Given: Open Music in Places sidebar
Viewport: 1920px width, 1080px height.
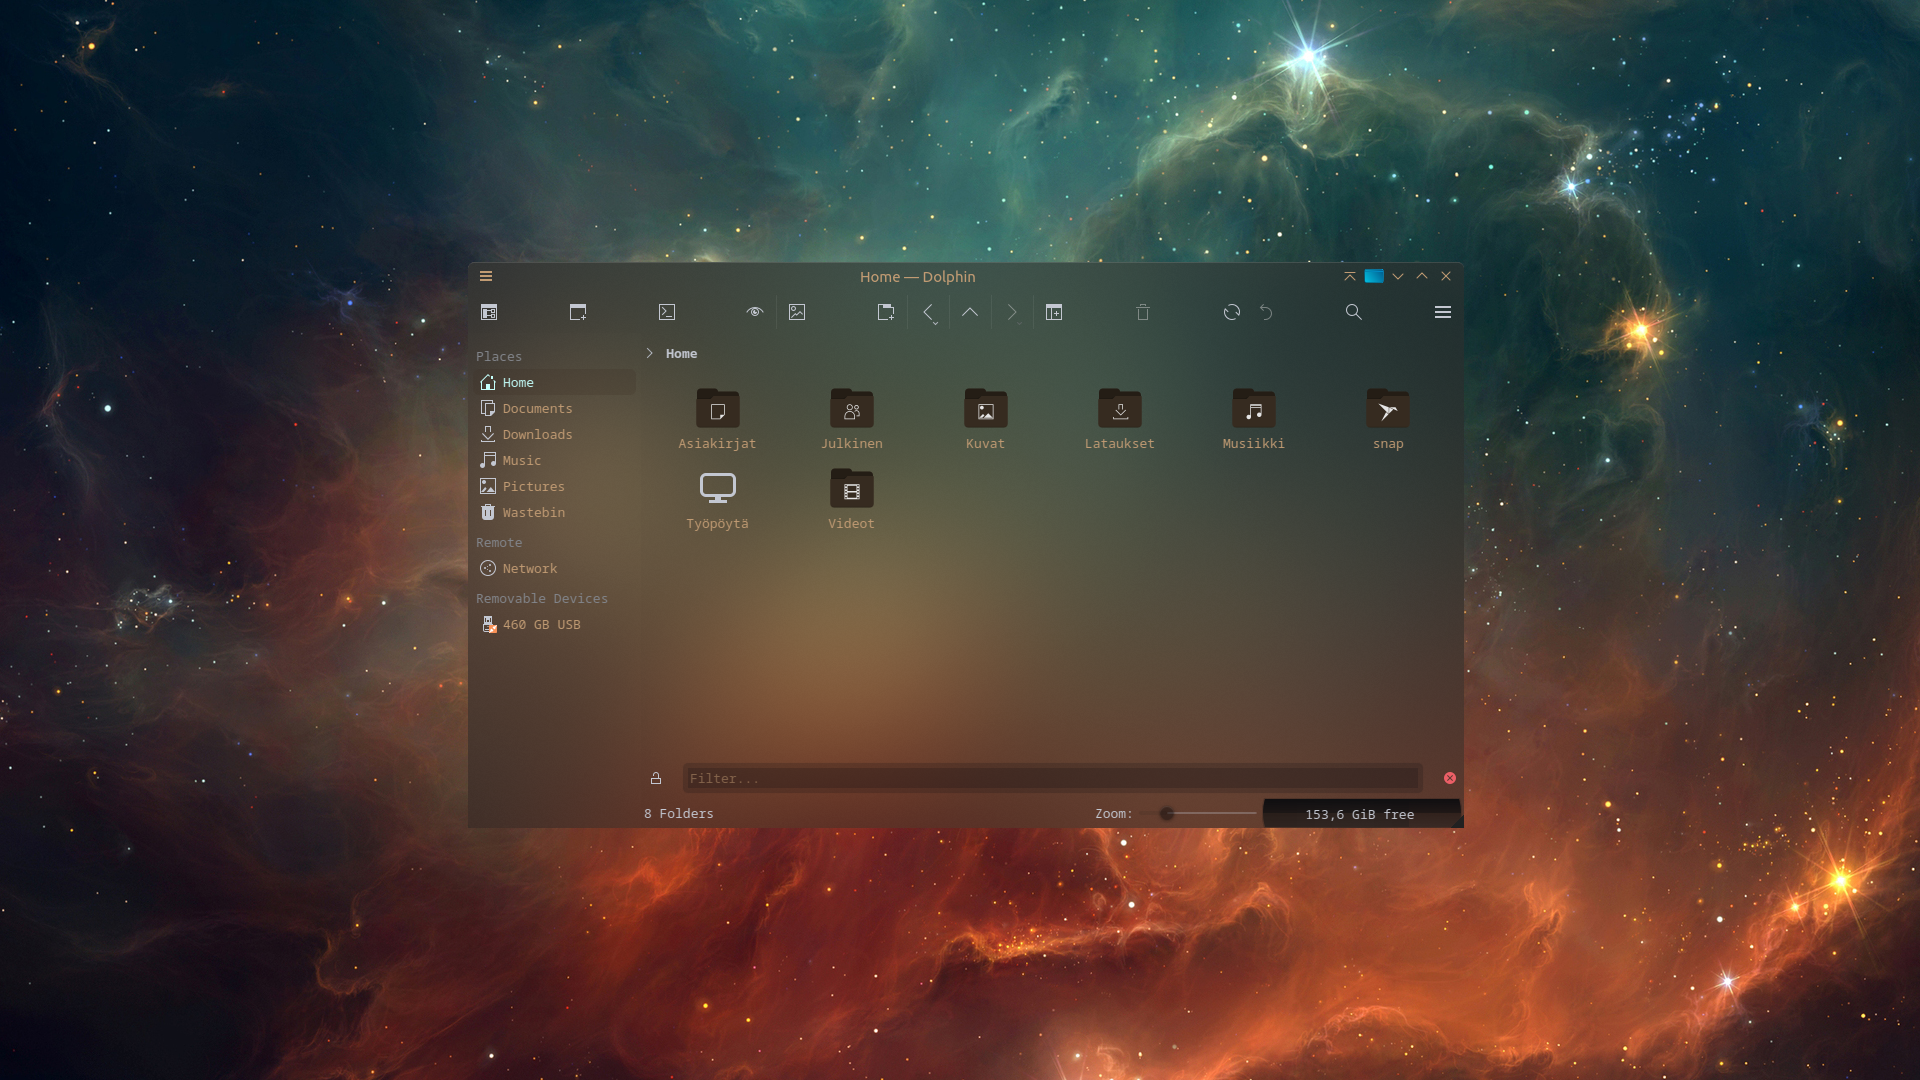Looking at the screenshot, I should 554,460.
